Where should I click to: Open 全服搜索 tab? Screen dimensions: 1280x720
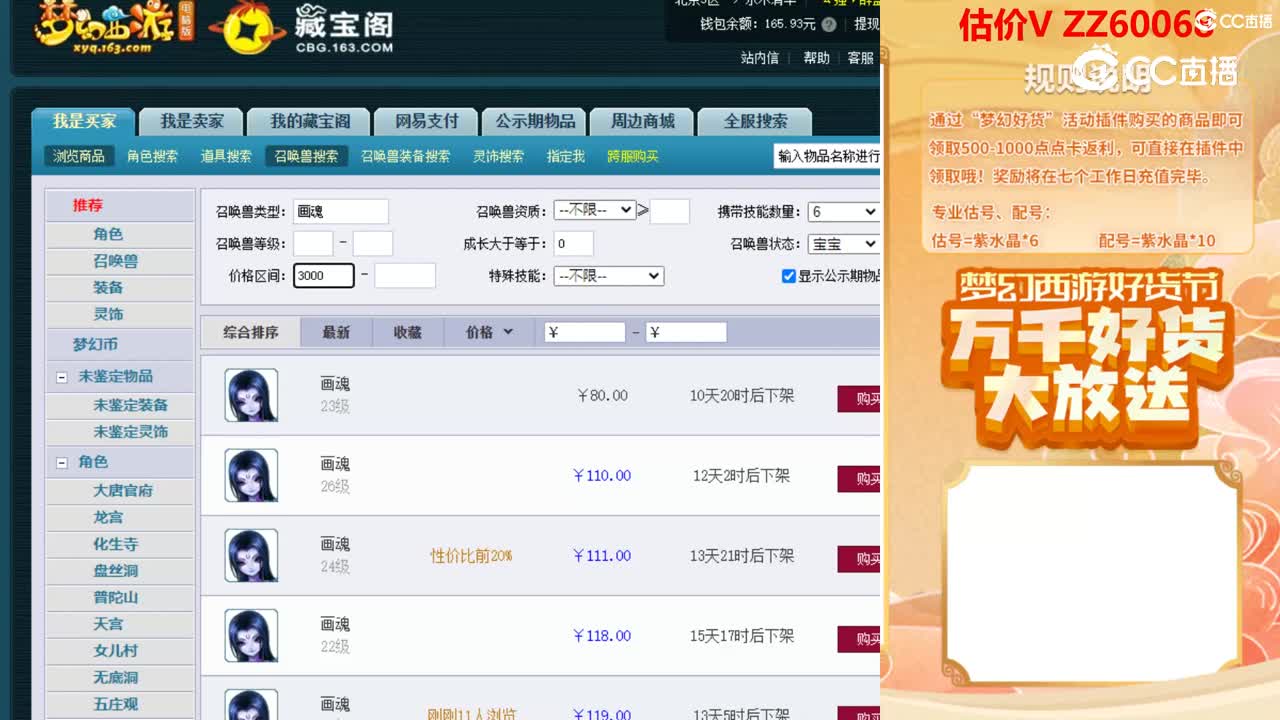tap(755, 121)
